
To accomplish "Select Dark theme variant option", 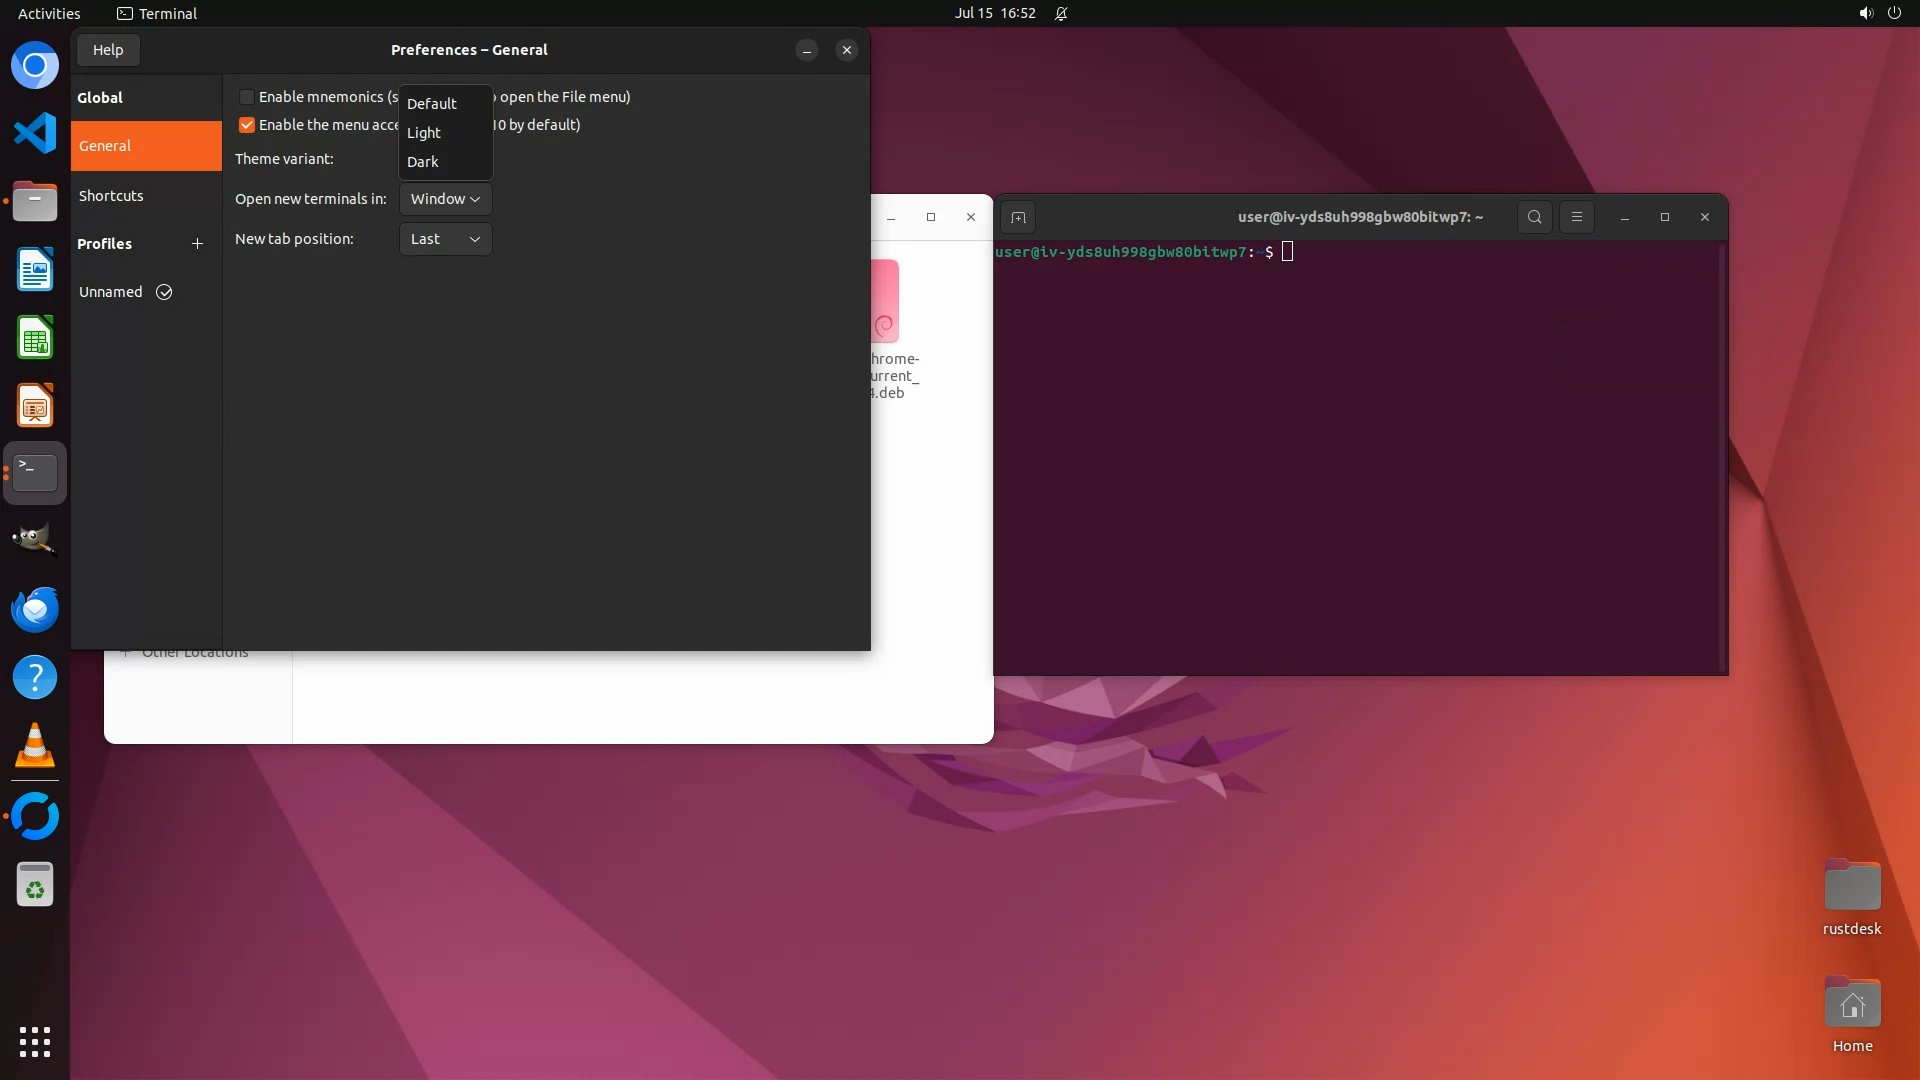I will pyautogui.click(x=423, y=162).
